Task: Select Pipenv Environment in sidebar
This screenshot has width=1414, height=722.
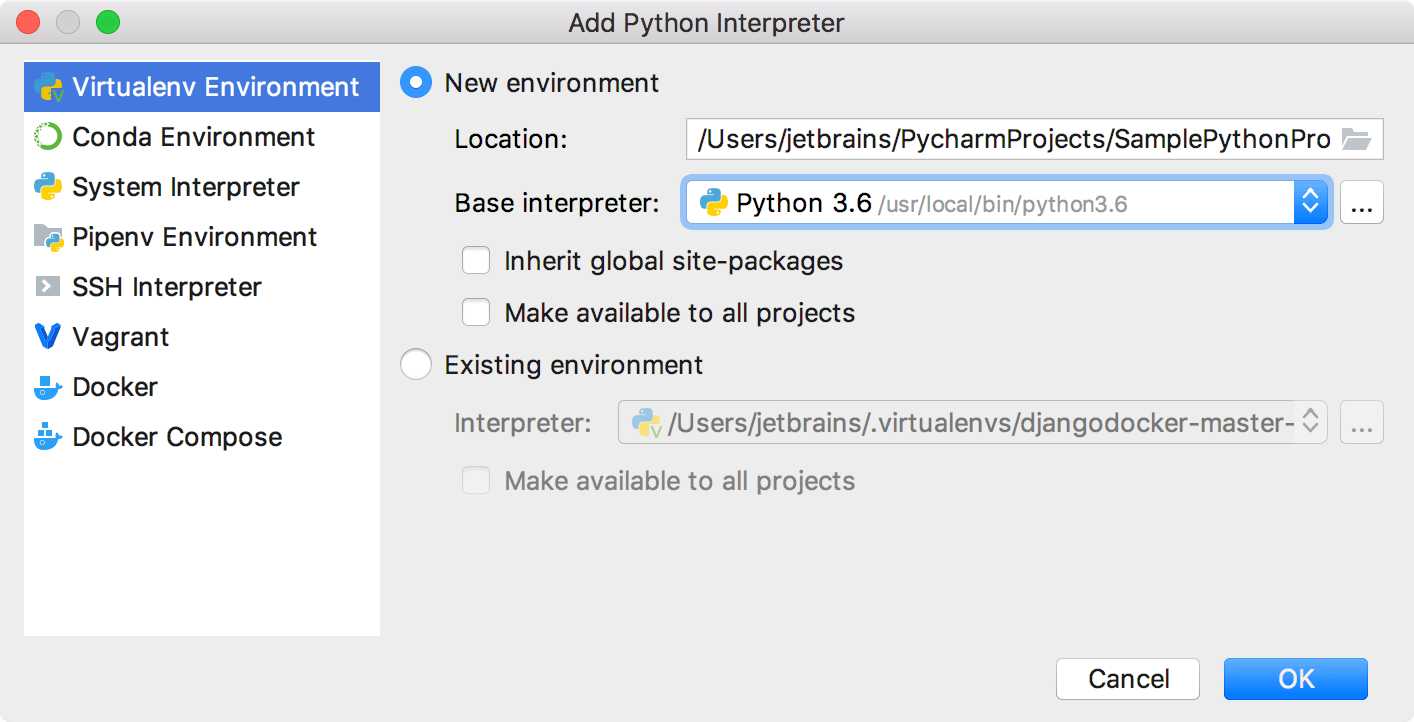Action: (x=202, y=237)
